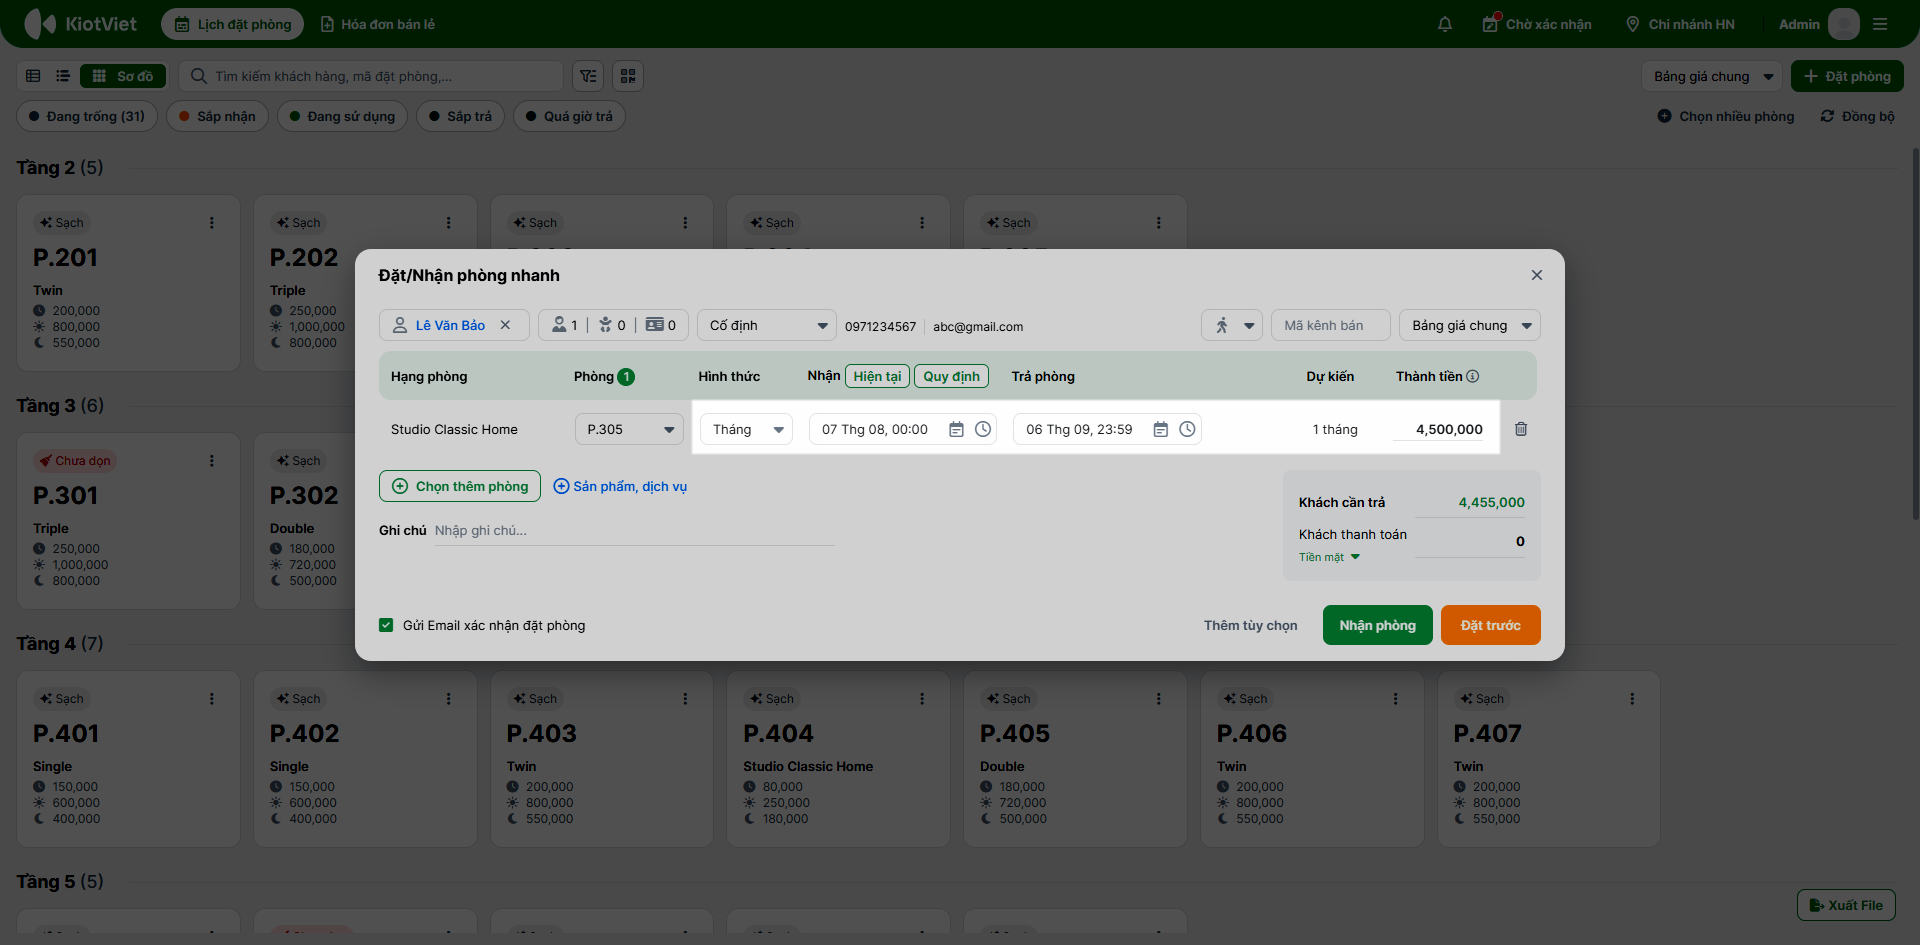Open the walking guest source dropdown
1920x945 pixels.
point(1232,325)
